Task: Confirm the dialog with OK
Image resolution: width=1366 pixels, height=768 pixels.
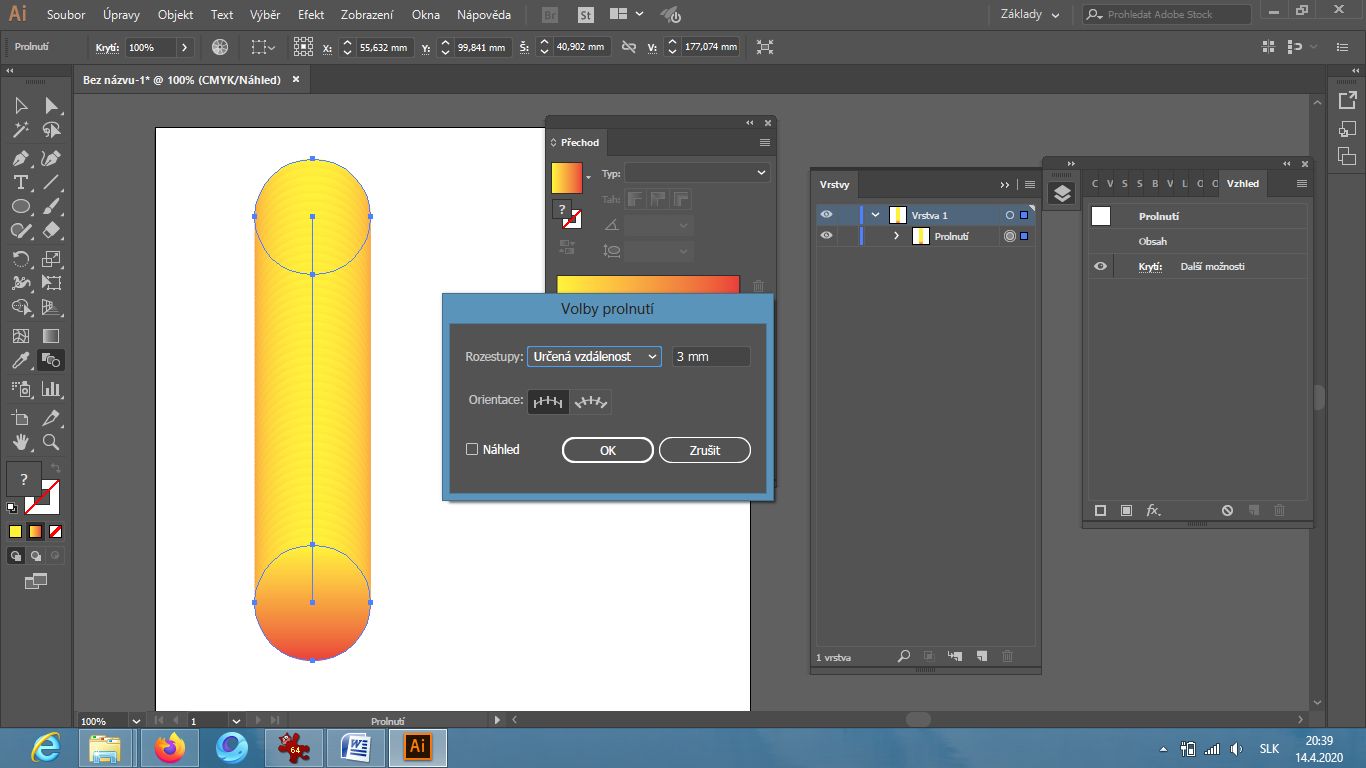Action: pos(607,451)
